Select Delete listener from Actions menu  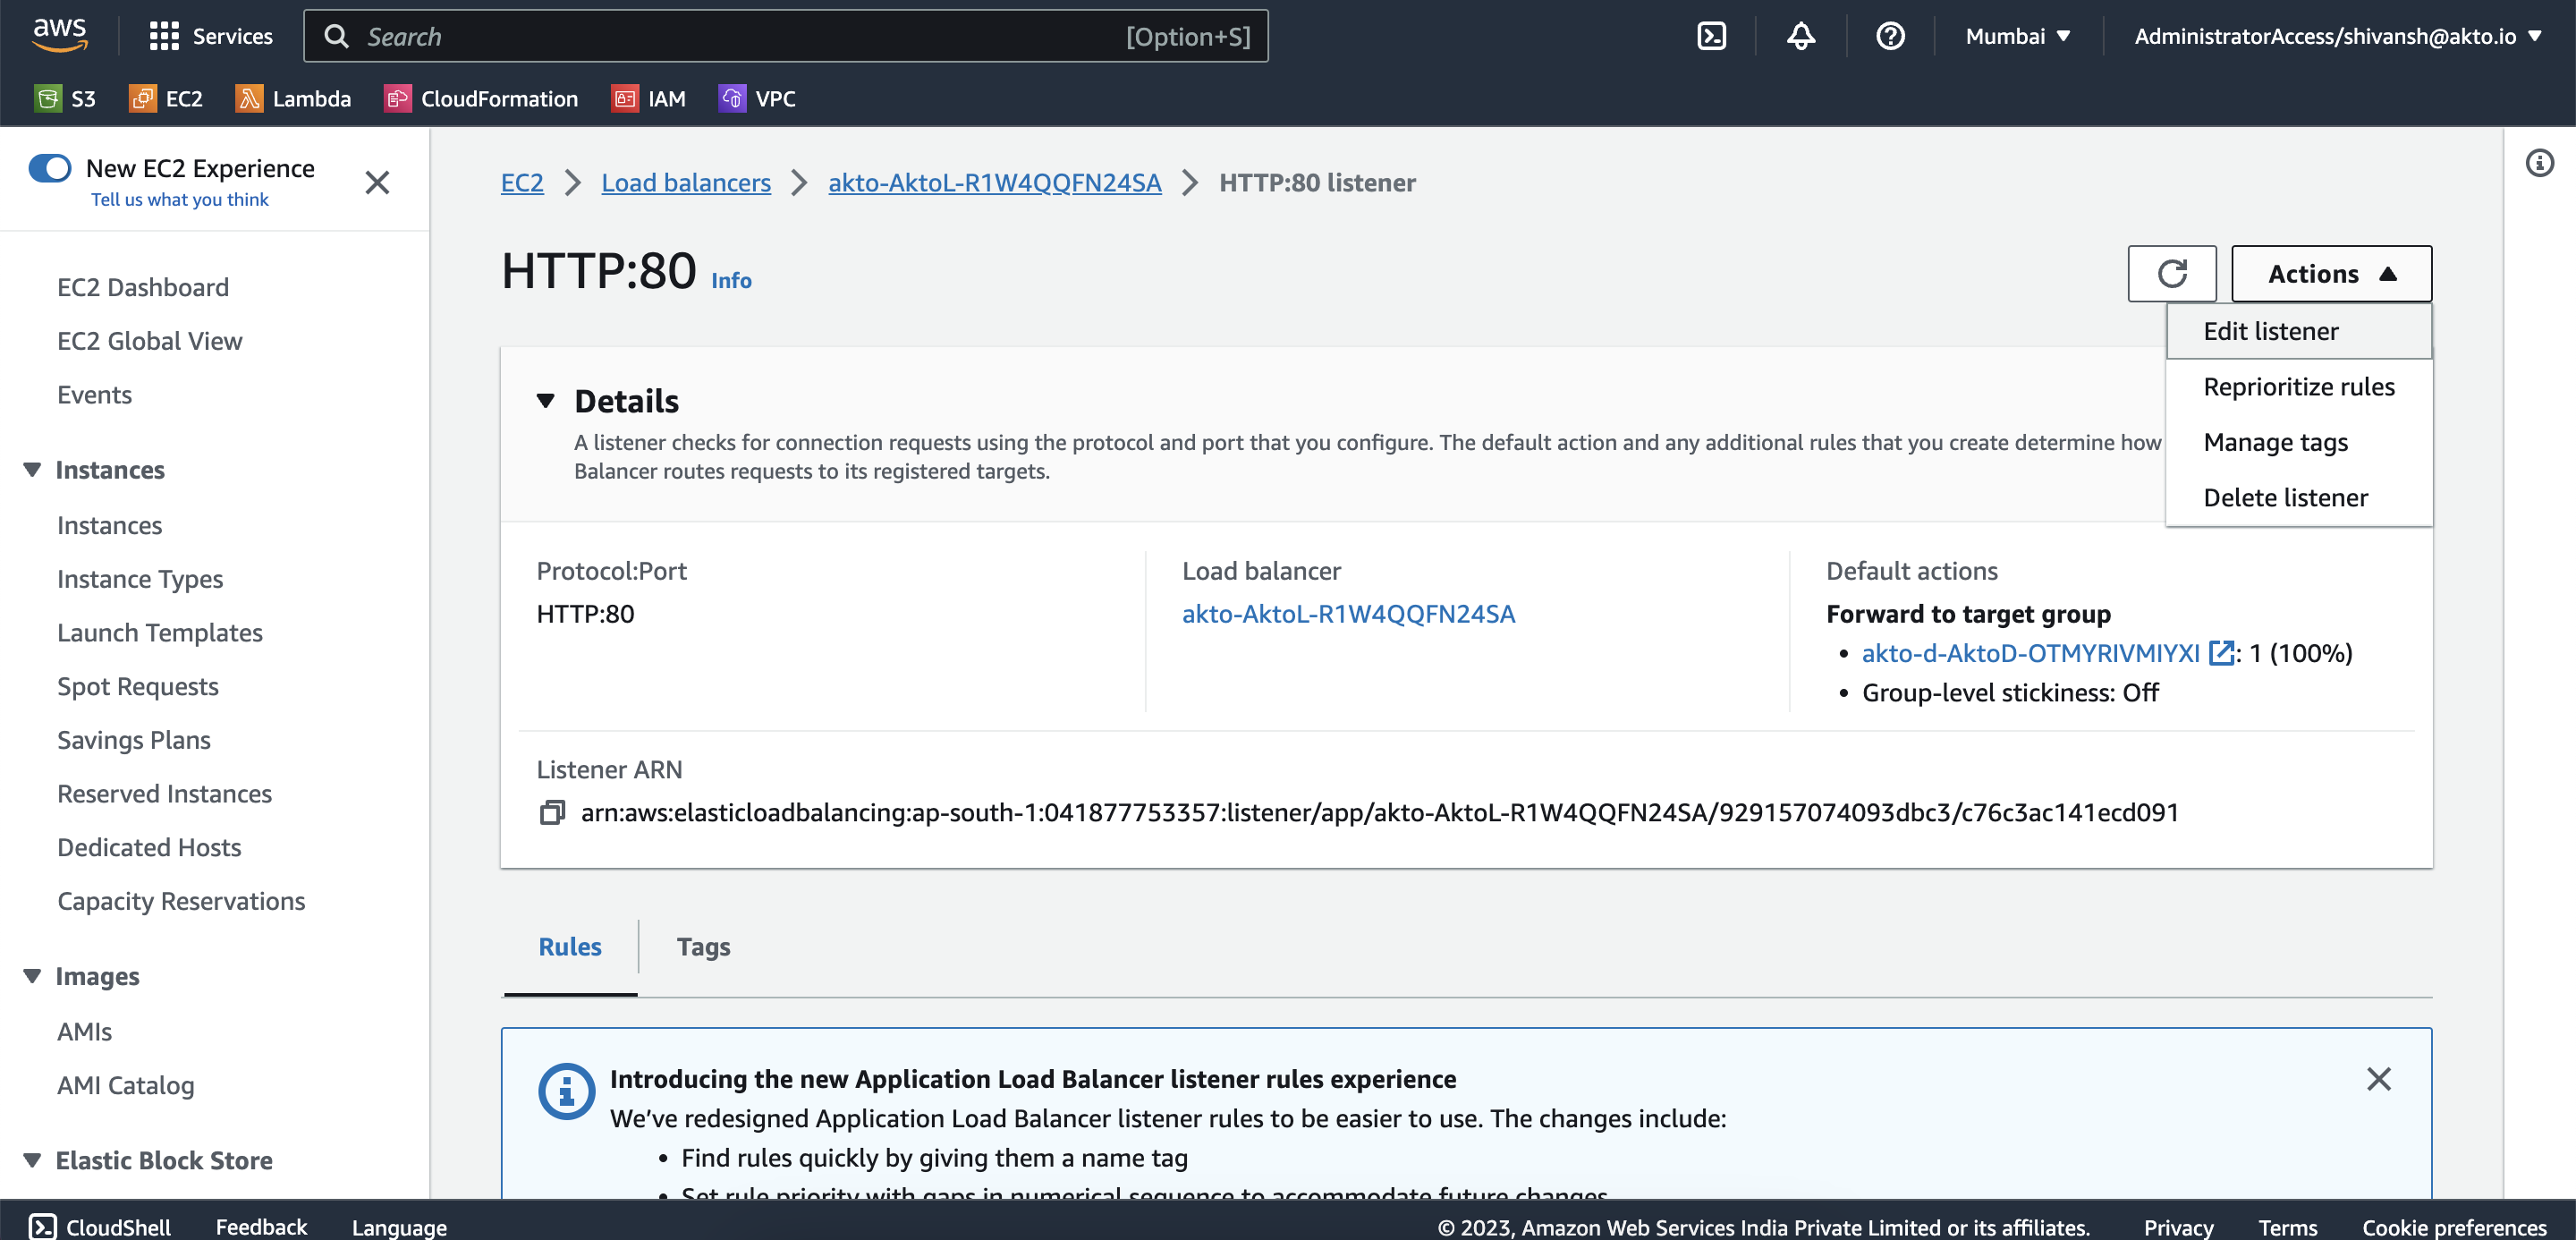(x=2286, y=497)
